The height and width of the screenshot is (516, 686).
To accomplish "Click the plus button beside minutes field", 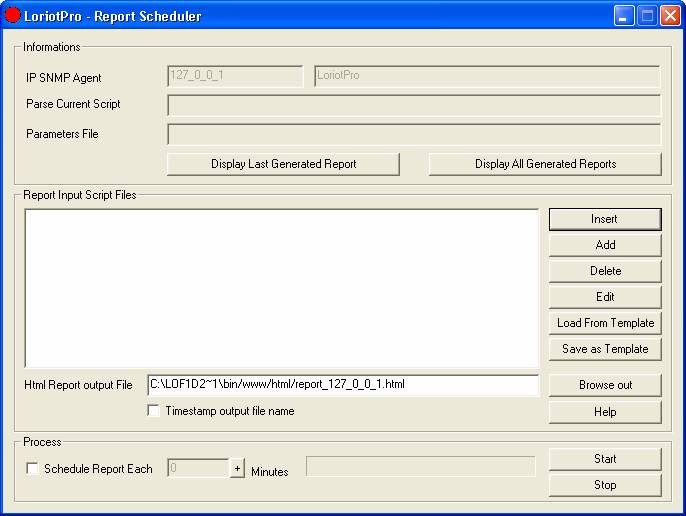I will pyautogui.click(x=237, y=468).
